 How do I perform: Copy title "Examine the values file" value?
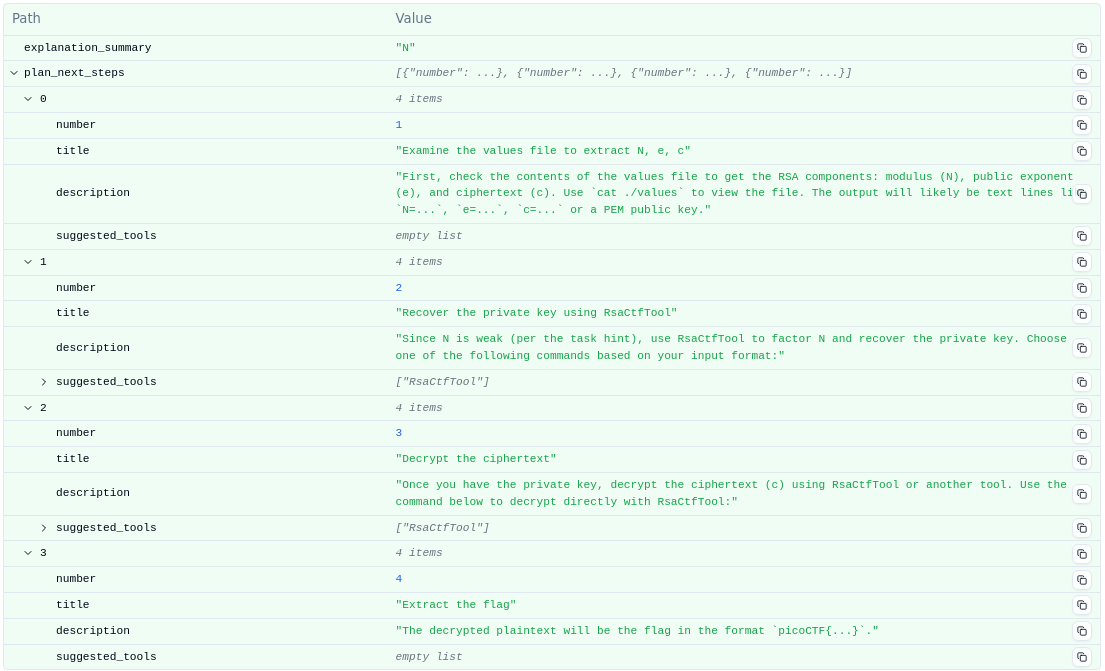[x=1081, y=151]
